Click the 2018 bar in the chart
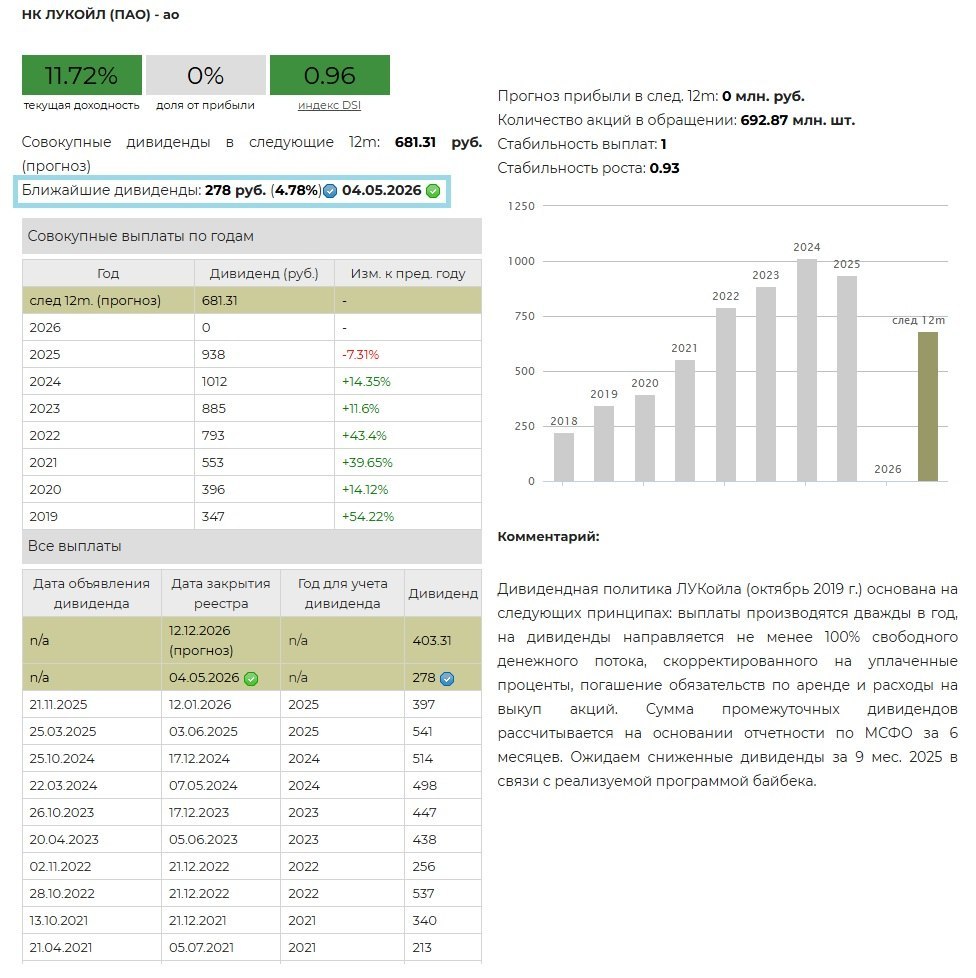Image resolution: width=976 pixels, height=978 pixels. (x=564, y=456)
